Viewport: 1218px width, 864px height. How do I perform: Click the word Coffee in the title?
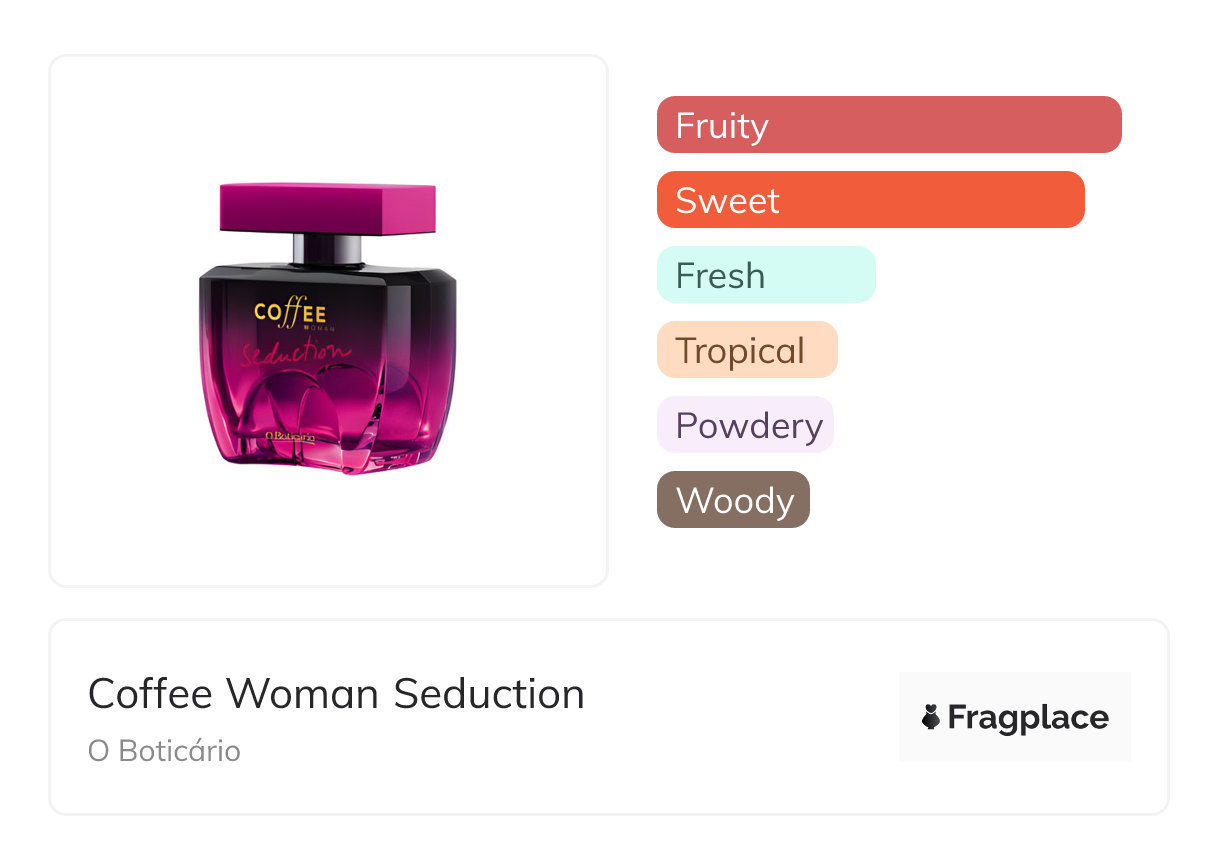pos(150,693)
